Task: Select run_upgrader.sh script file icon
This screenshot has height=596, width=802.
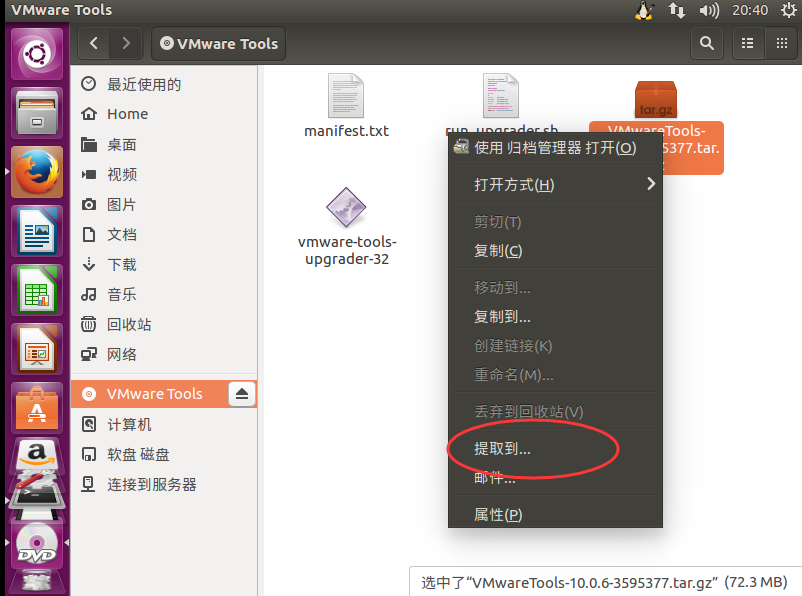Action: pyautogui.click(x=501, y=97)
